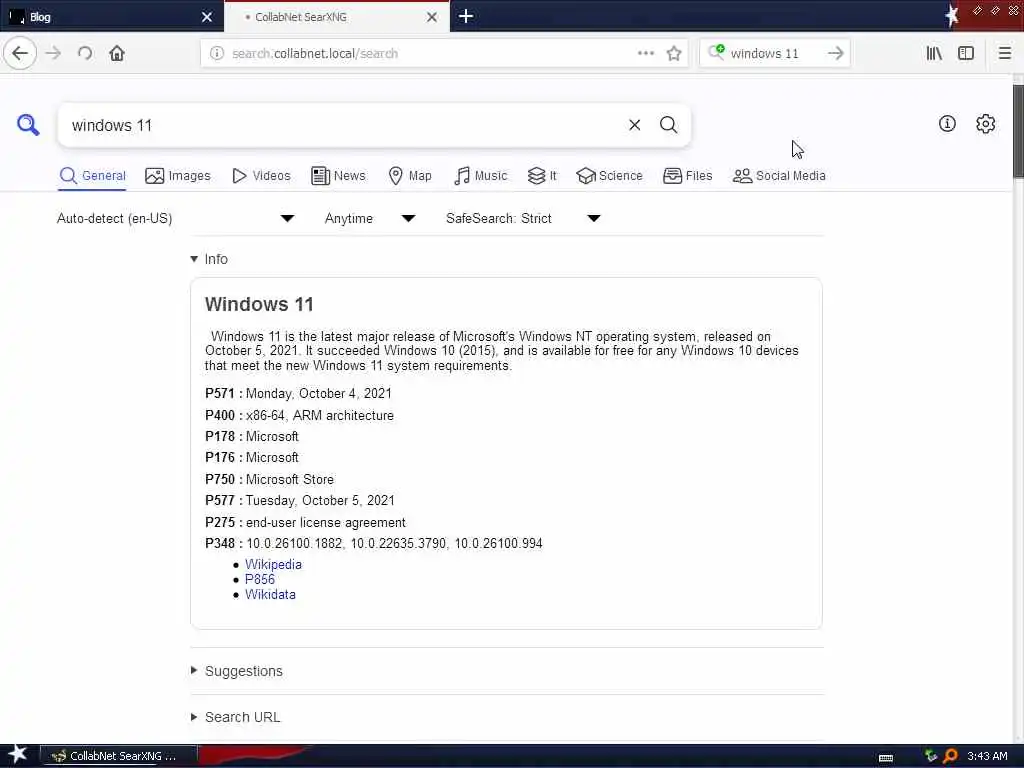1024x768 pixels.
Task: Open the Anytime time range dropdown
Action: [370, 218]
